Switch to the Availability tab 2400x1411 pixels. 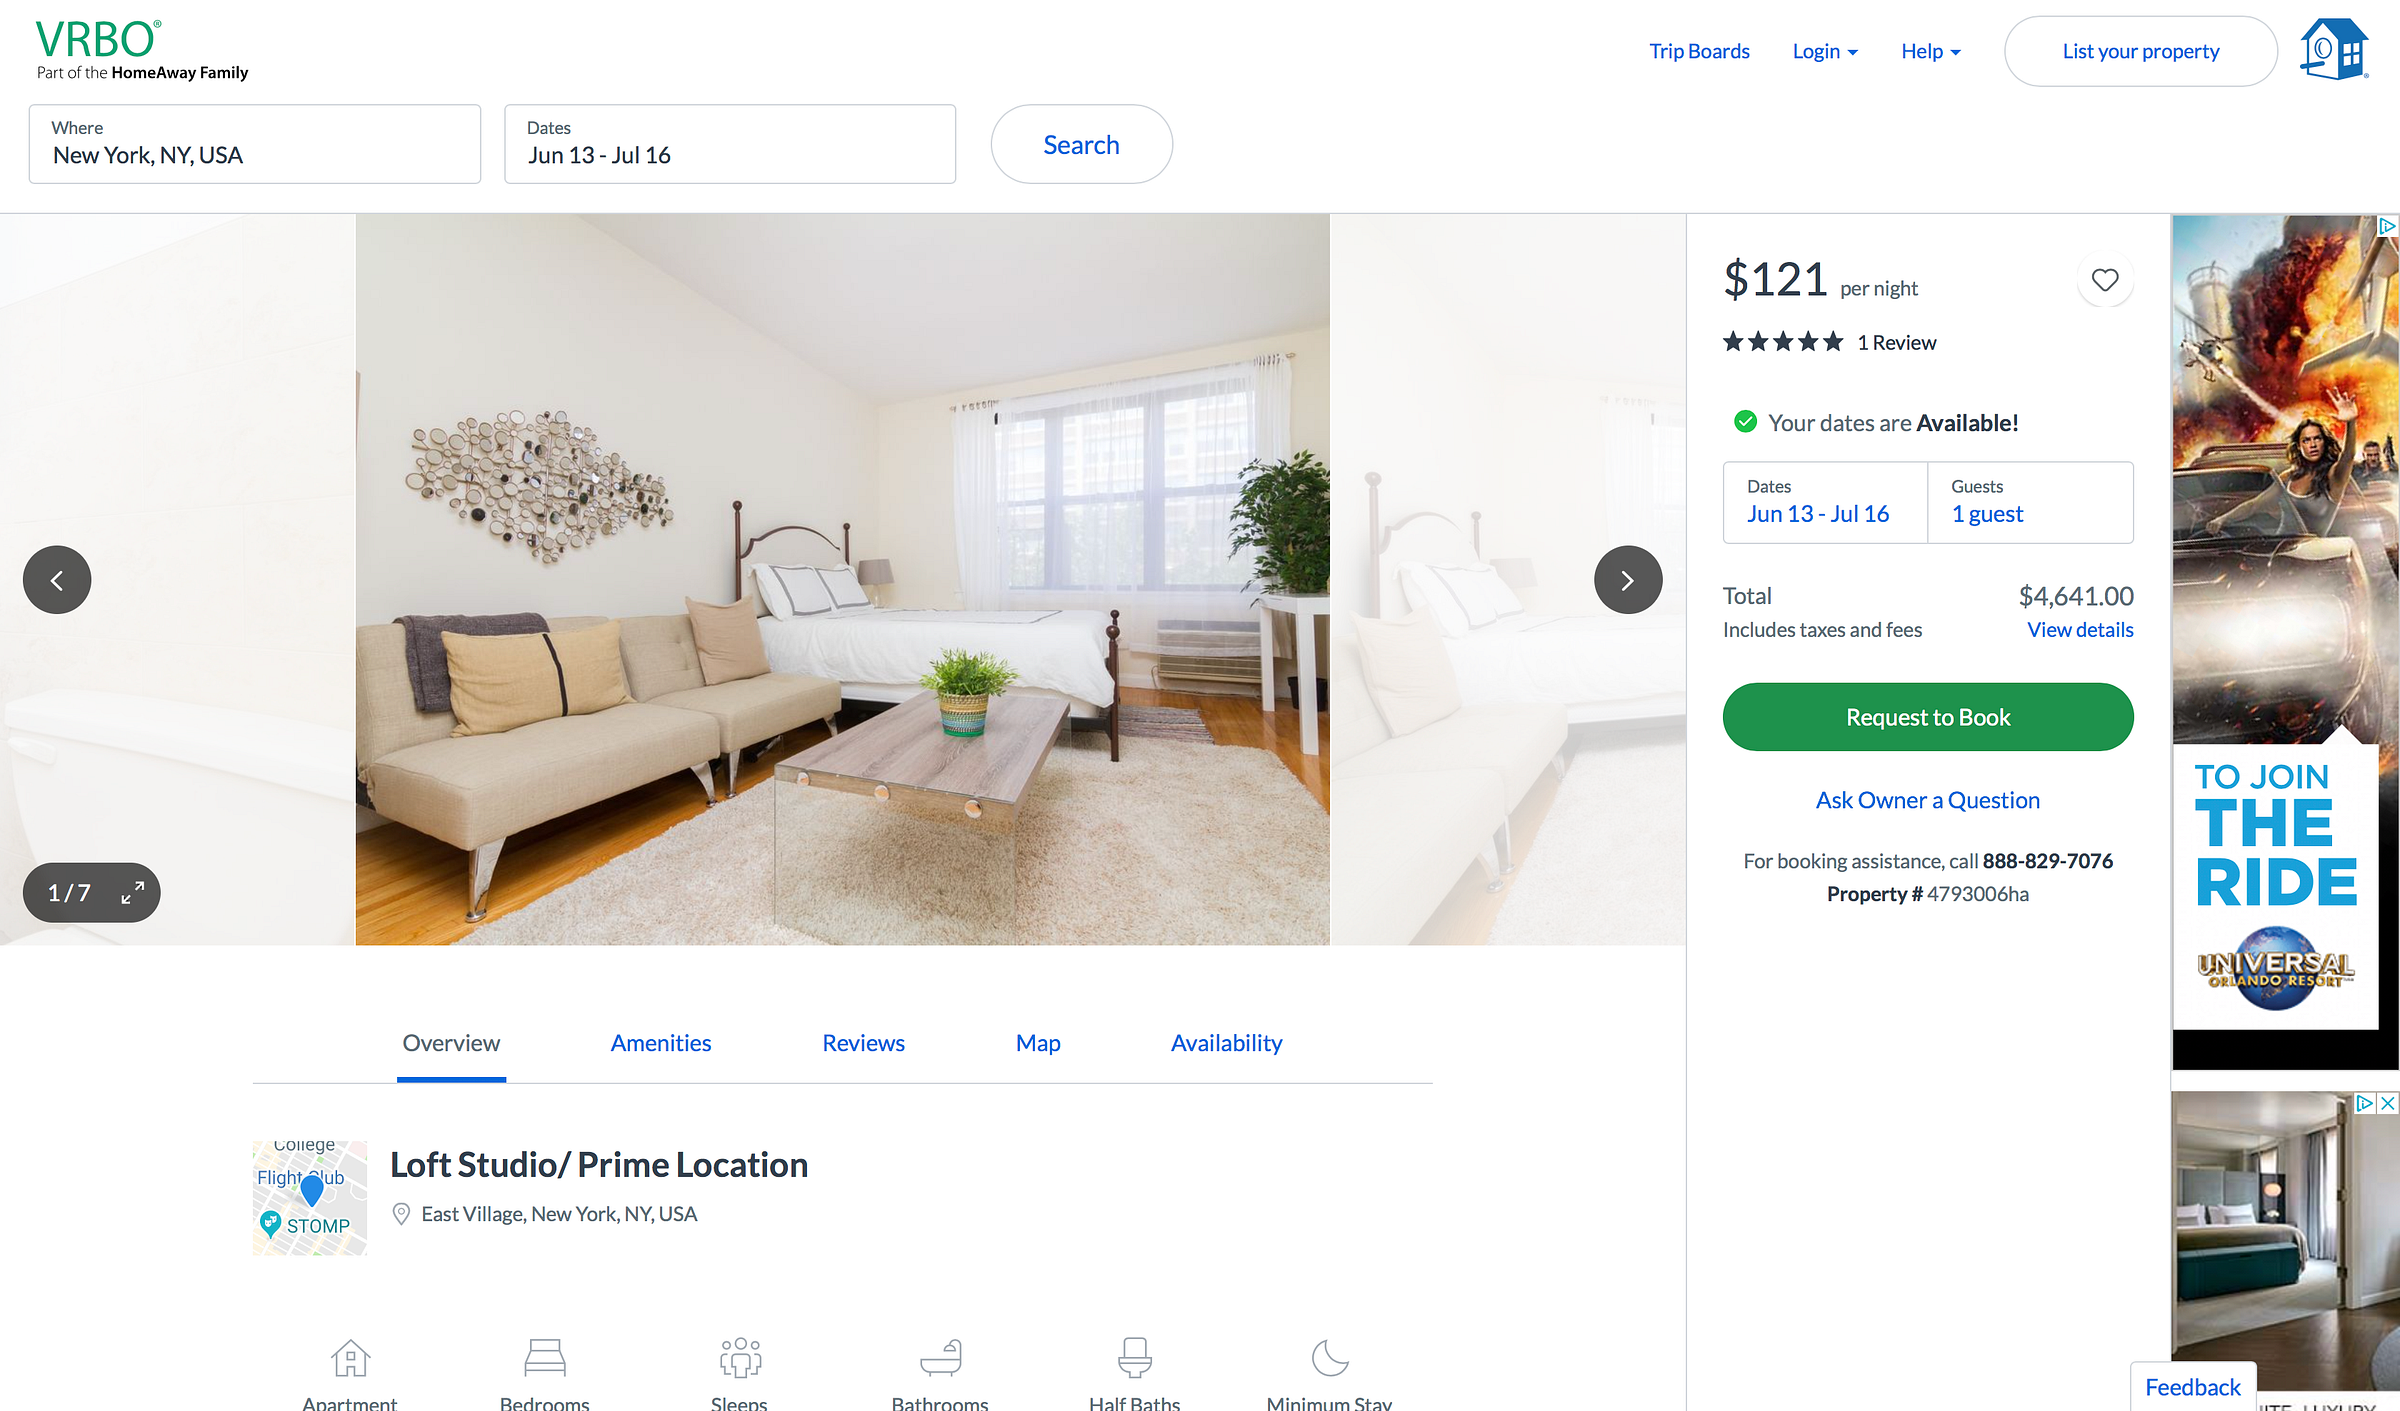[x=1226, y=1043]
